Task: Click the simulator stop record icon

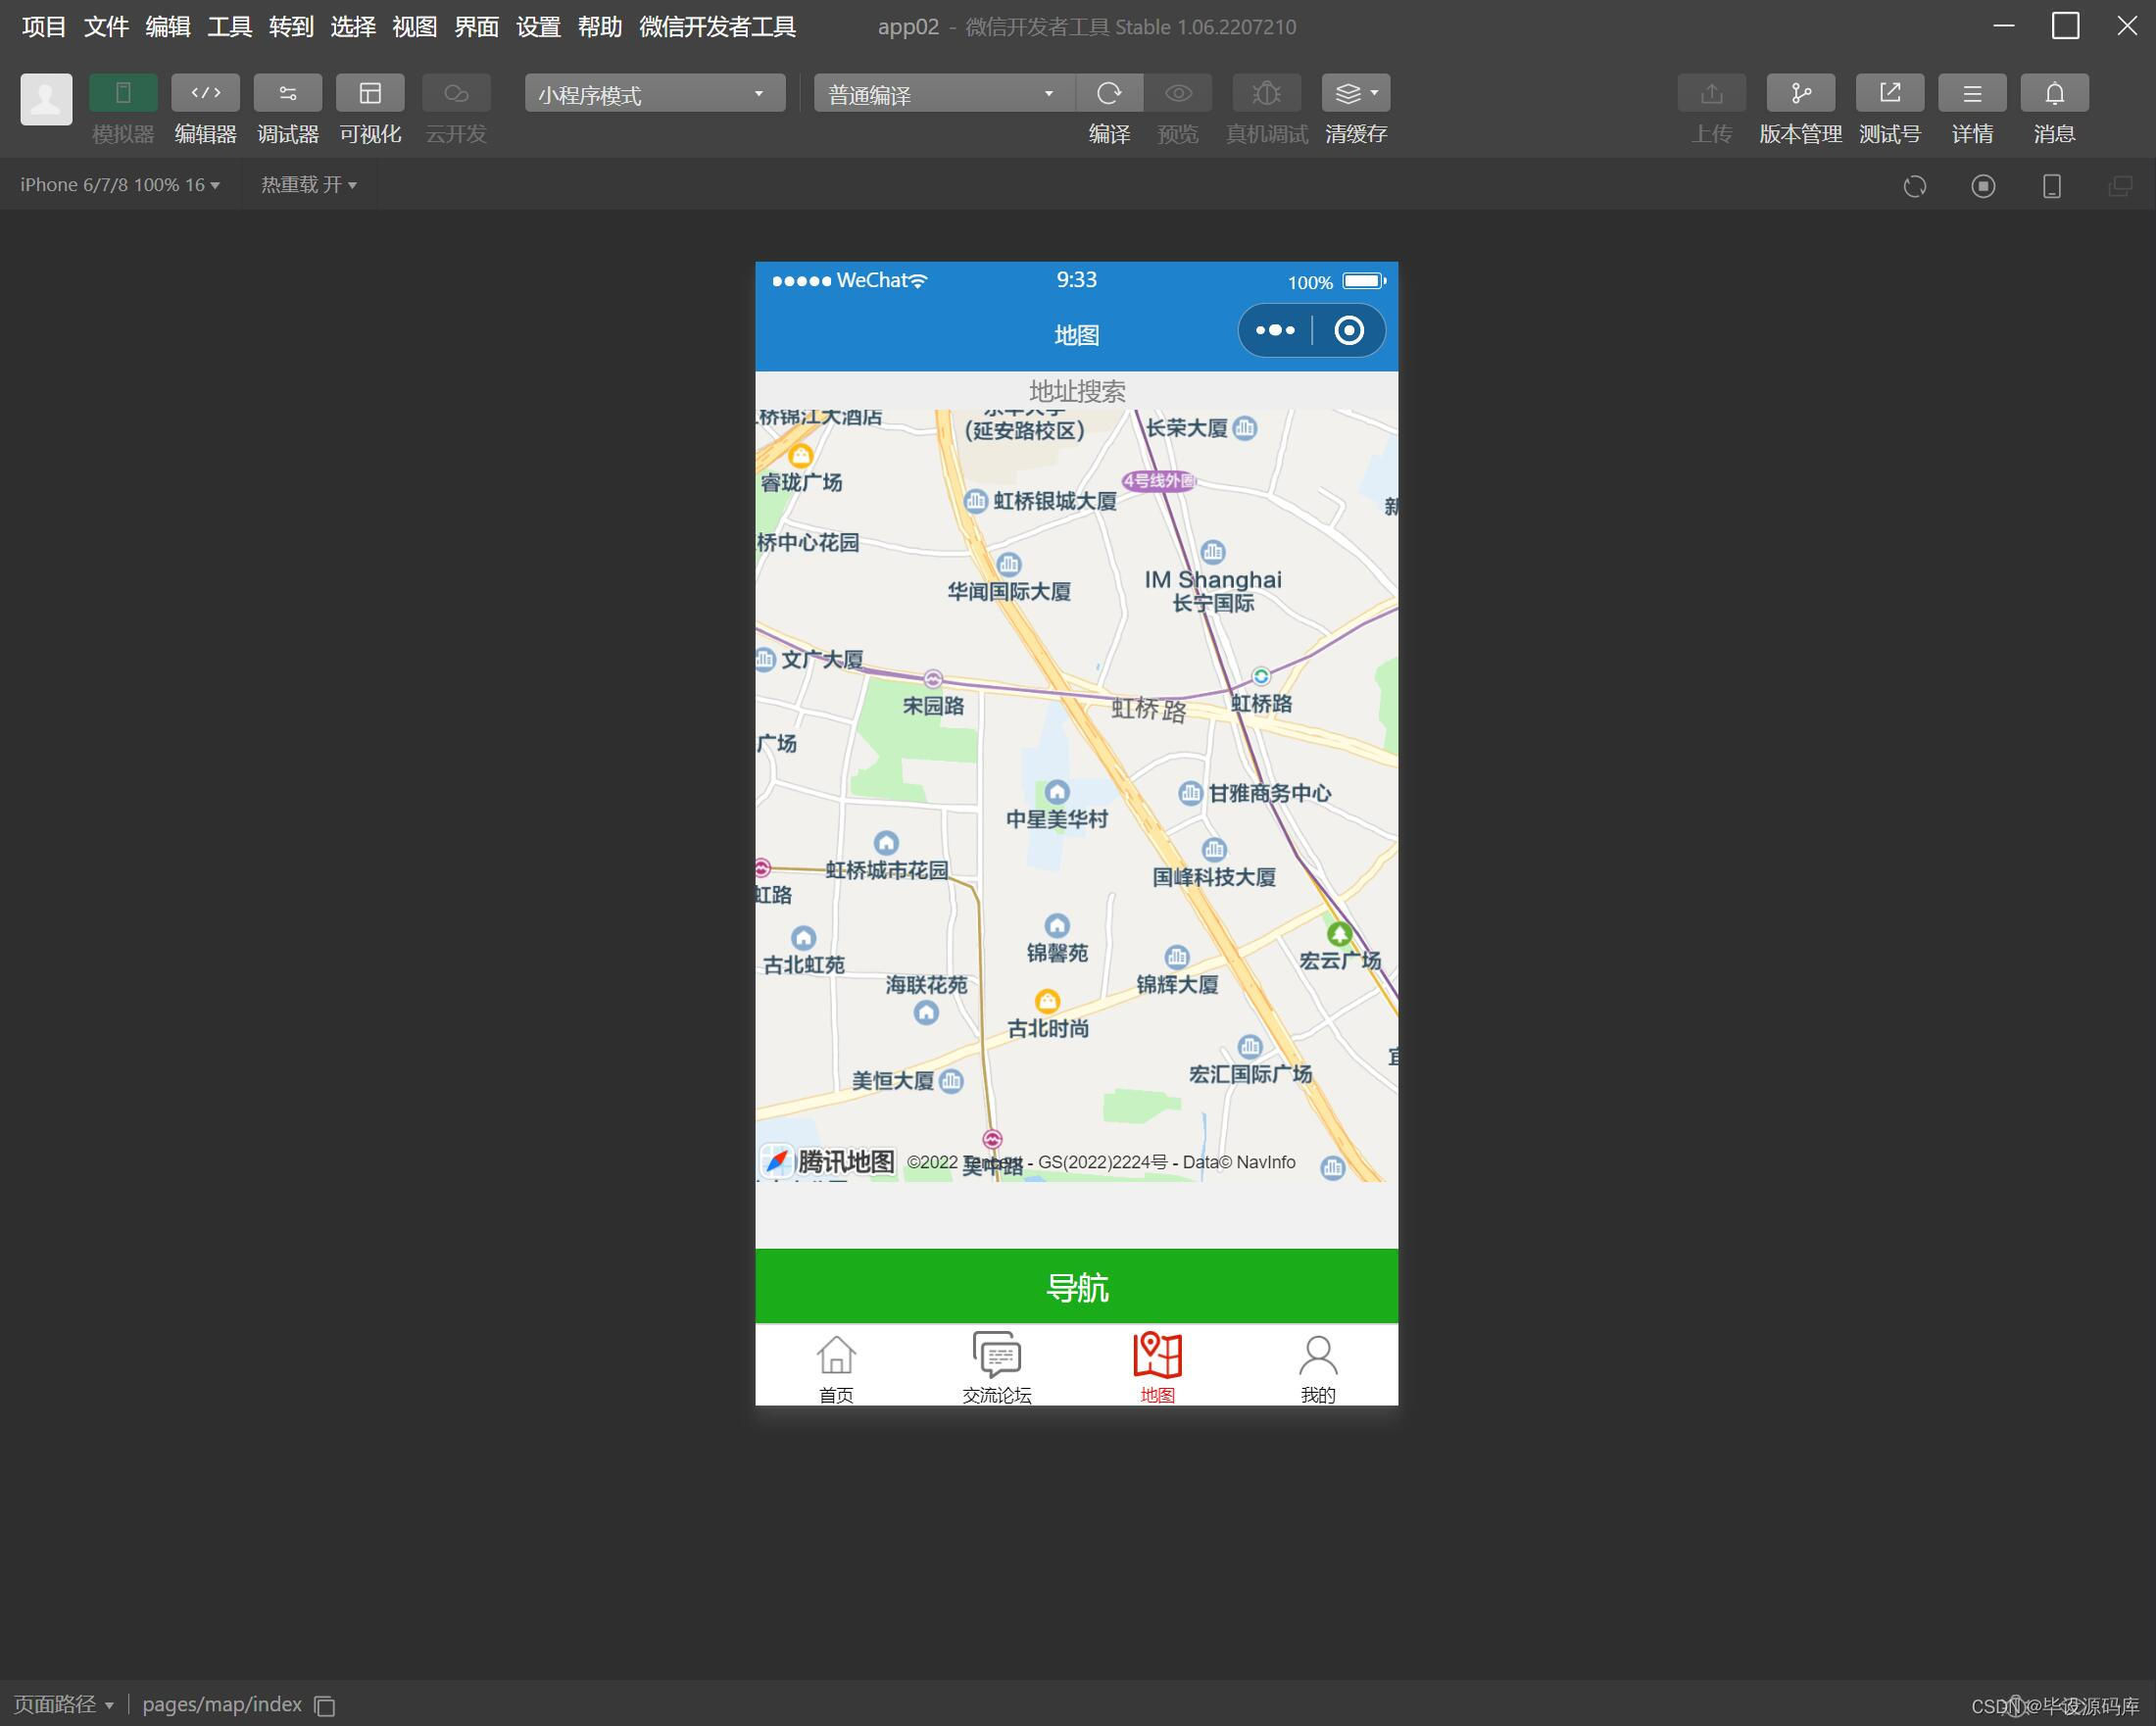Action: click(1983, 186)
